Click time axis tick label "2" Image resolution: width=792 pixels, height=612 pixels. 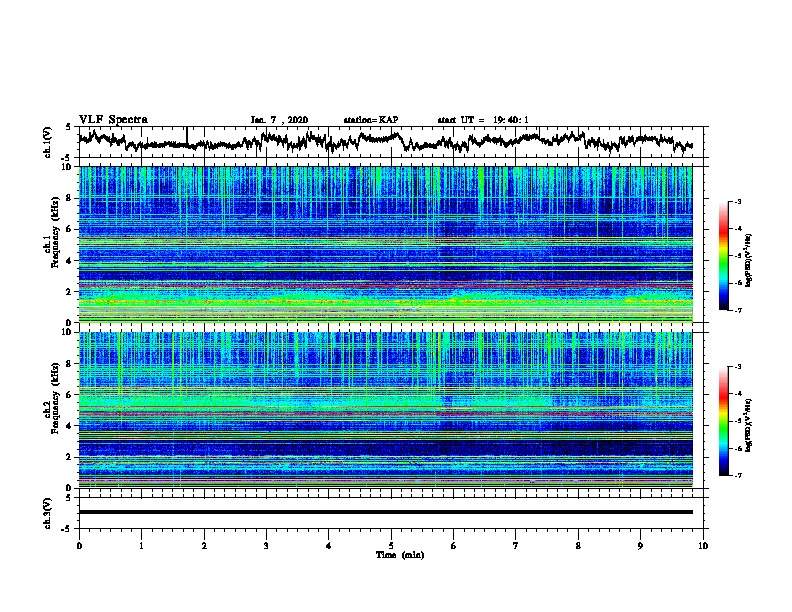[x=204, y=546]
